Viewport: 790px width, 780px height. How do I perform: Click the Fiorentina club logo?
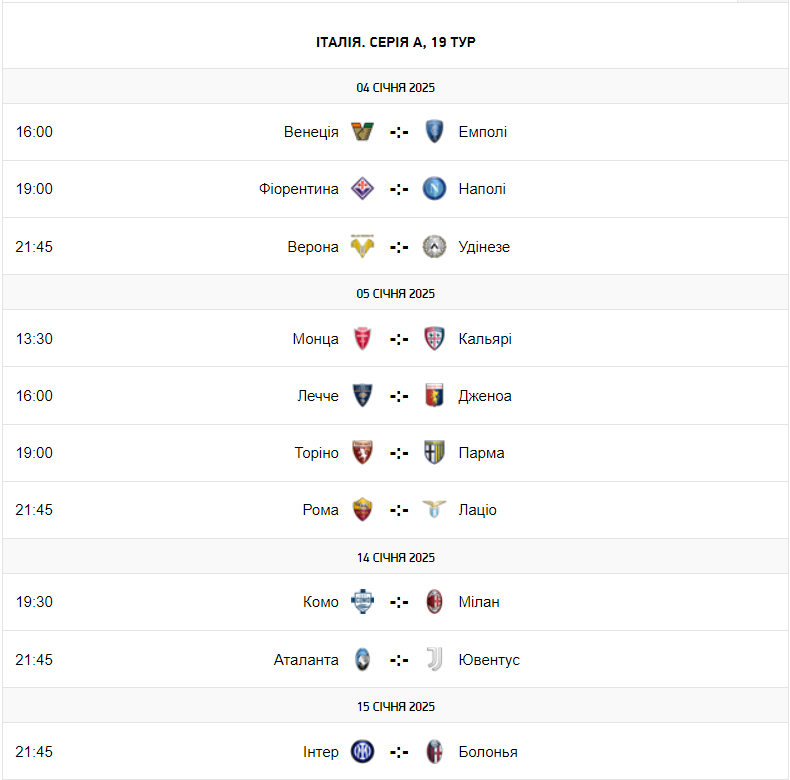tap(363, 189)
